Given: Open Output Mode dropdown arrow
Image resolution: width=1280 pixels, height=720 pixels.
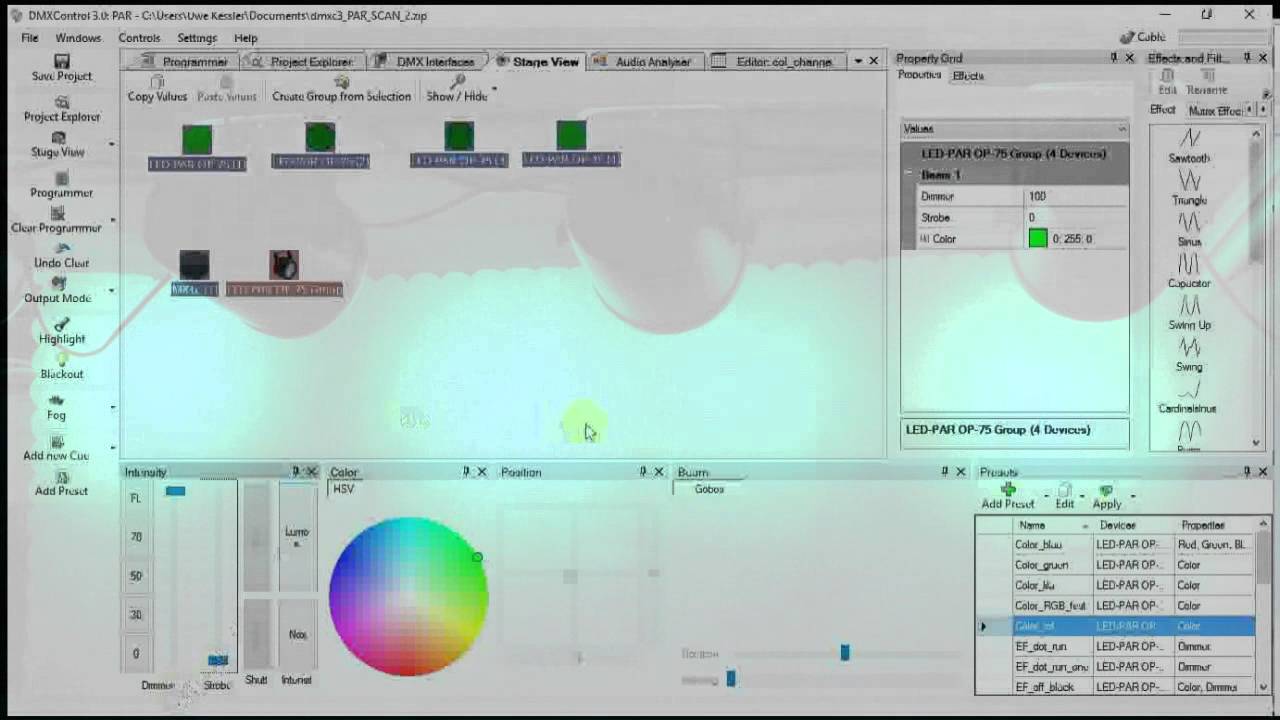Looking at the screenshot, I should pyautogui.click(x=112, y=290).
